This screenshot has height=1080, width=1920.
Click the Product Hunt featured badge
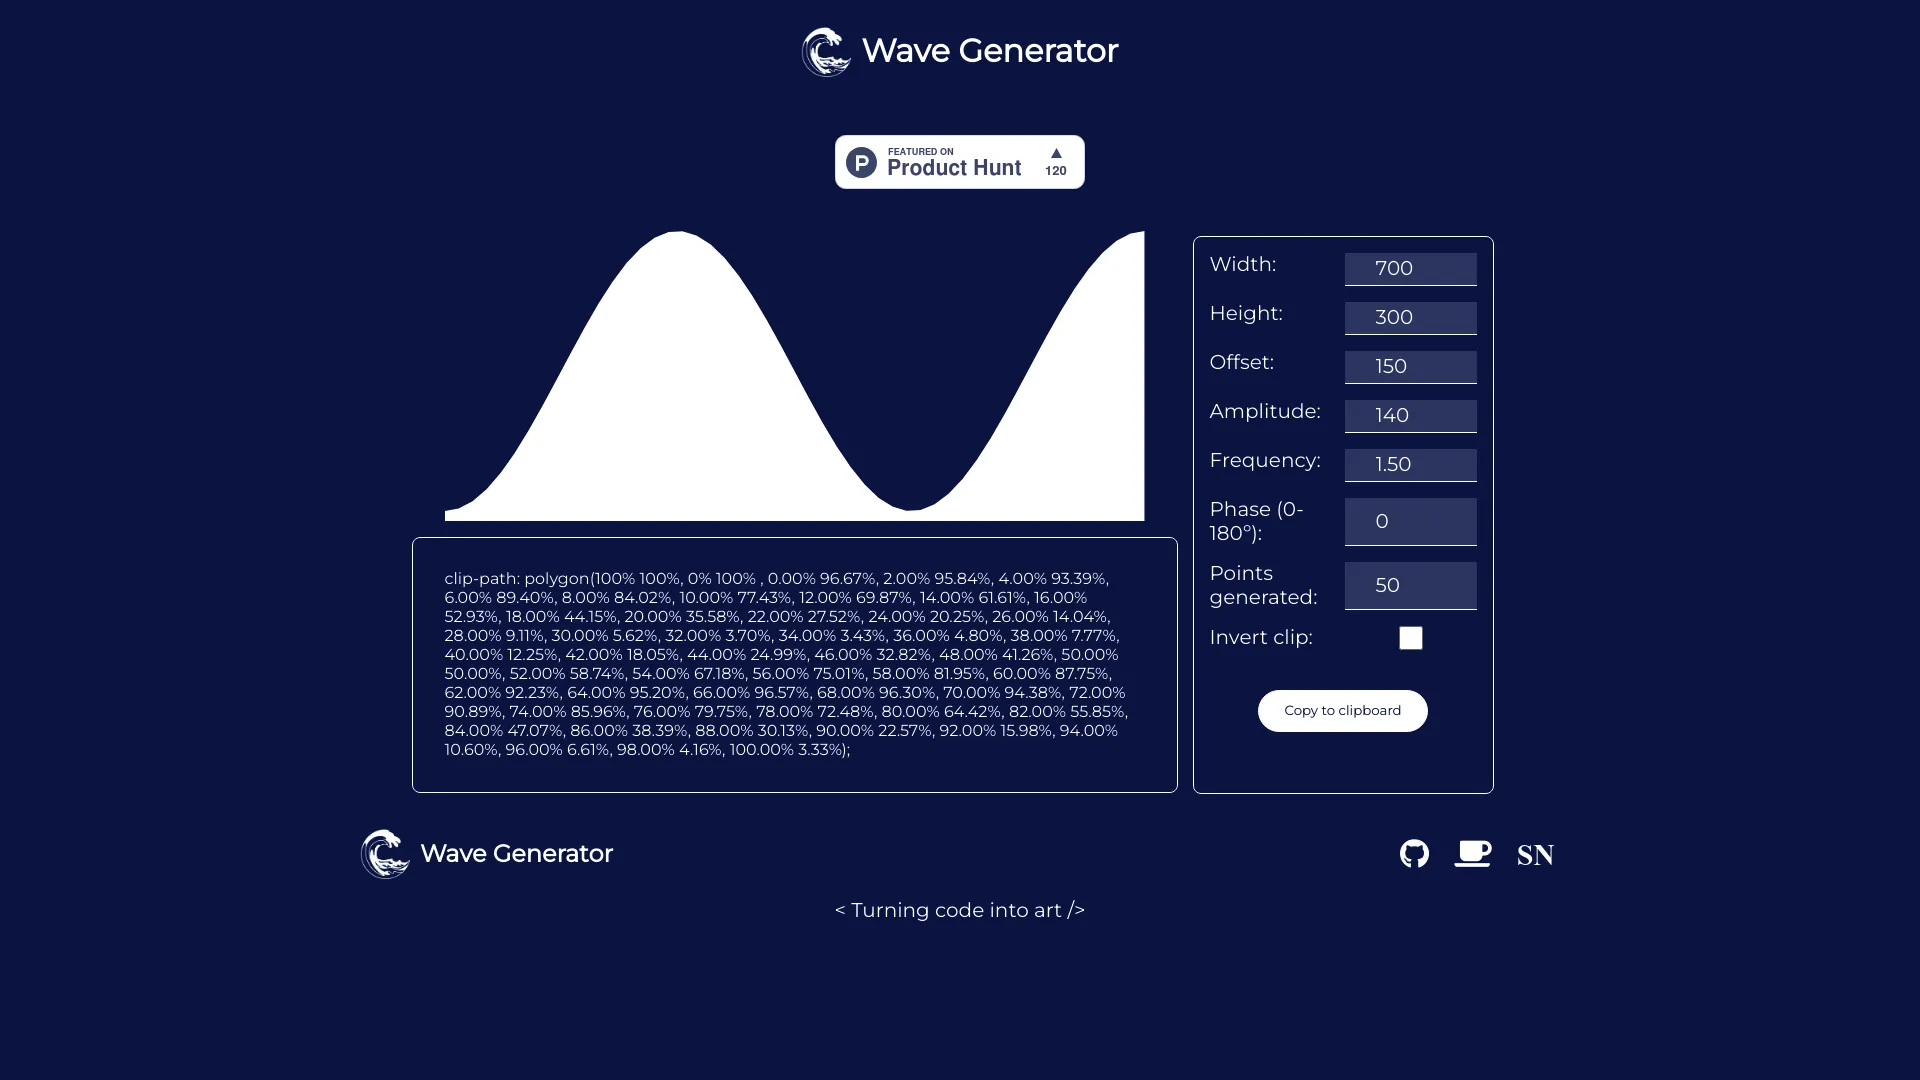(960, 162)
